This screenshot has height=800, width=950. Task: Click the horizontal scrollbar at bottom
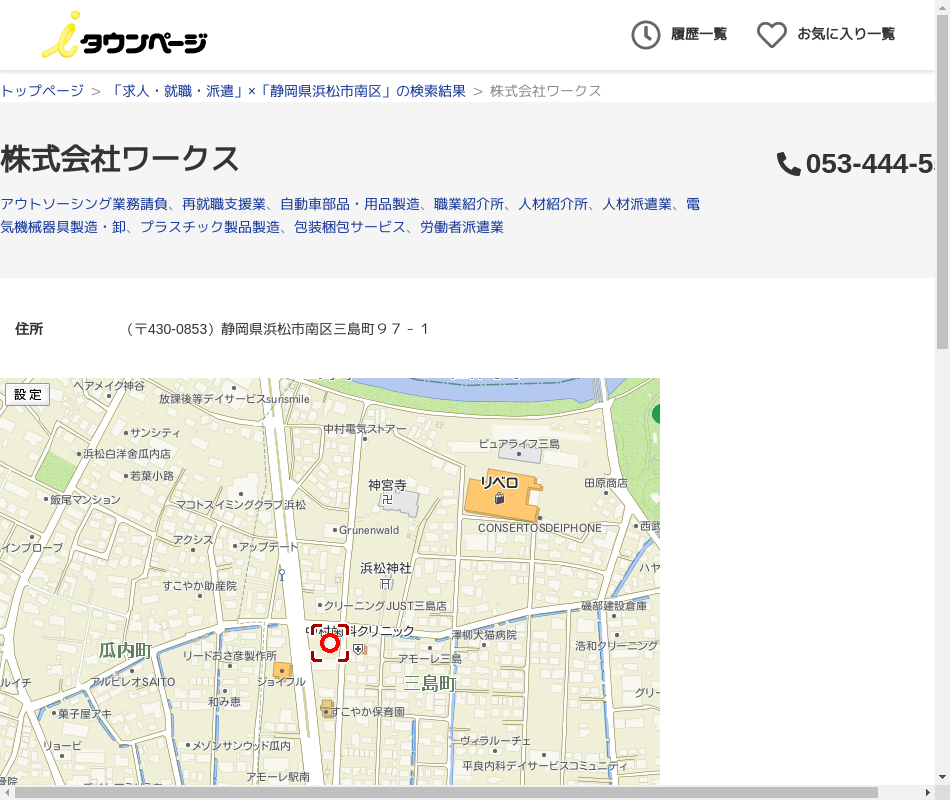click(445, 792)
